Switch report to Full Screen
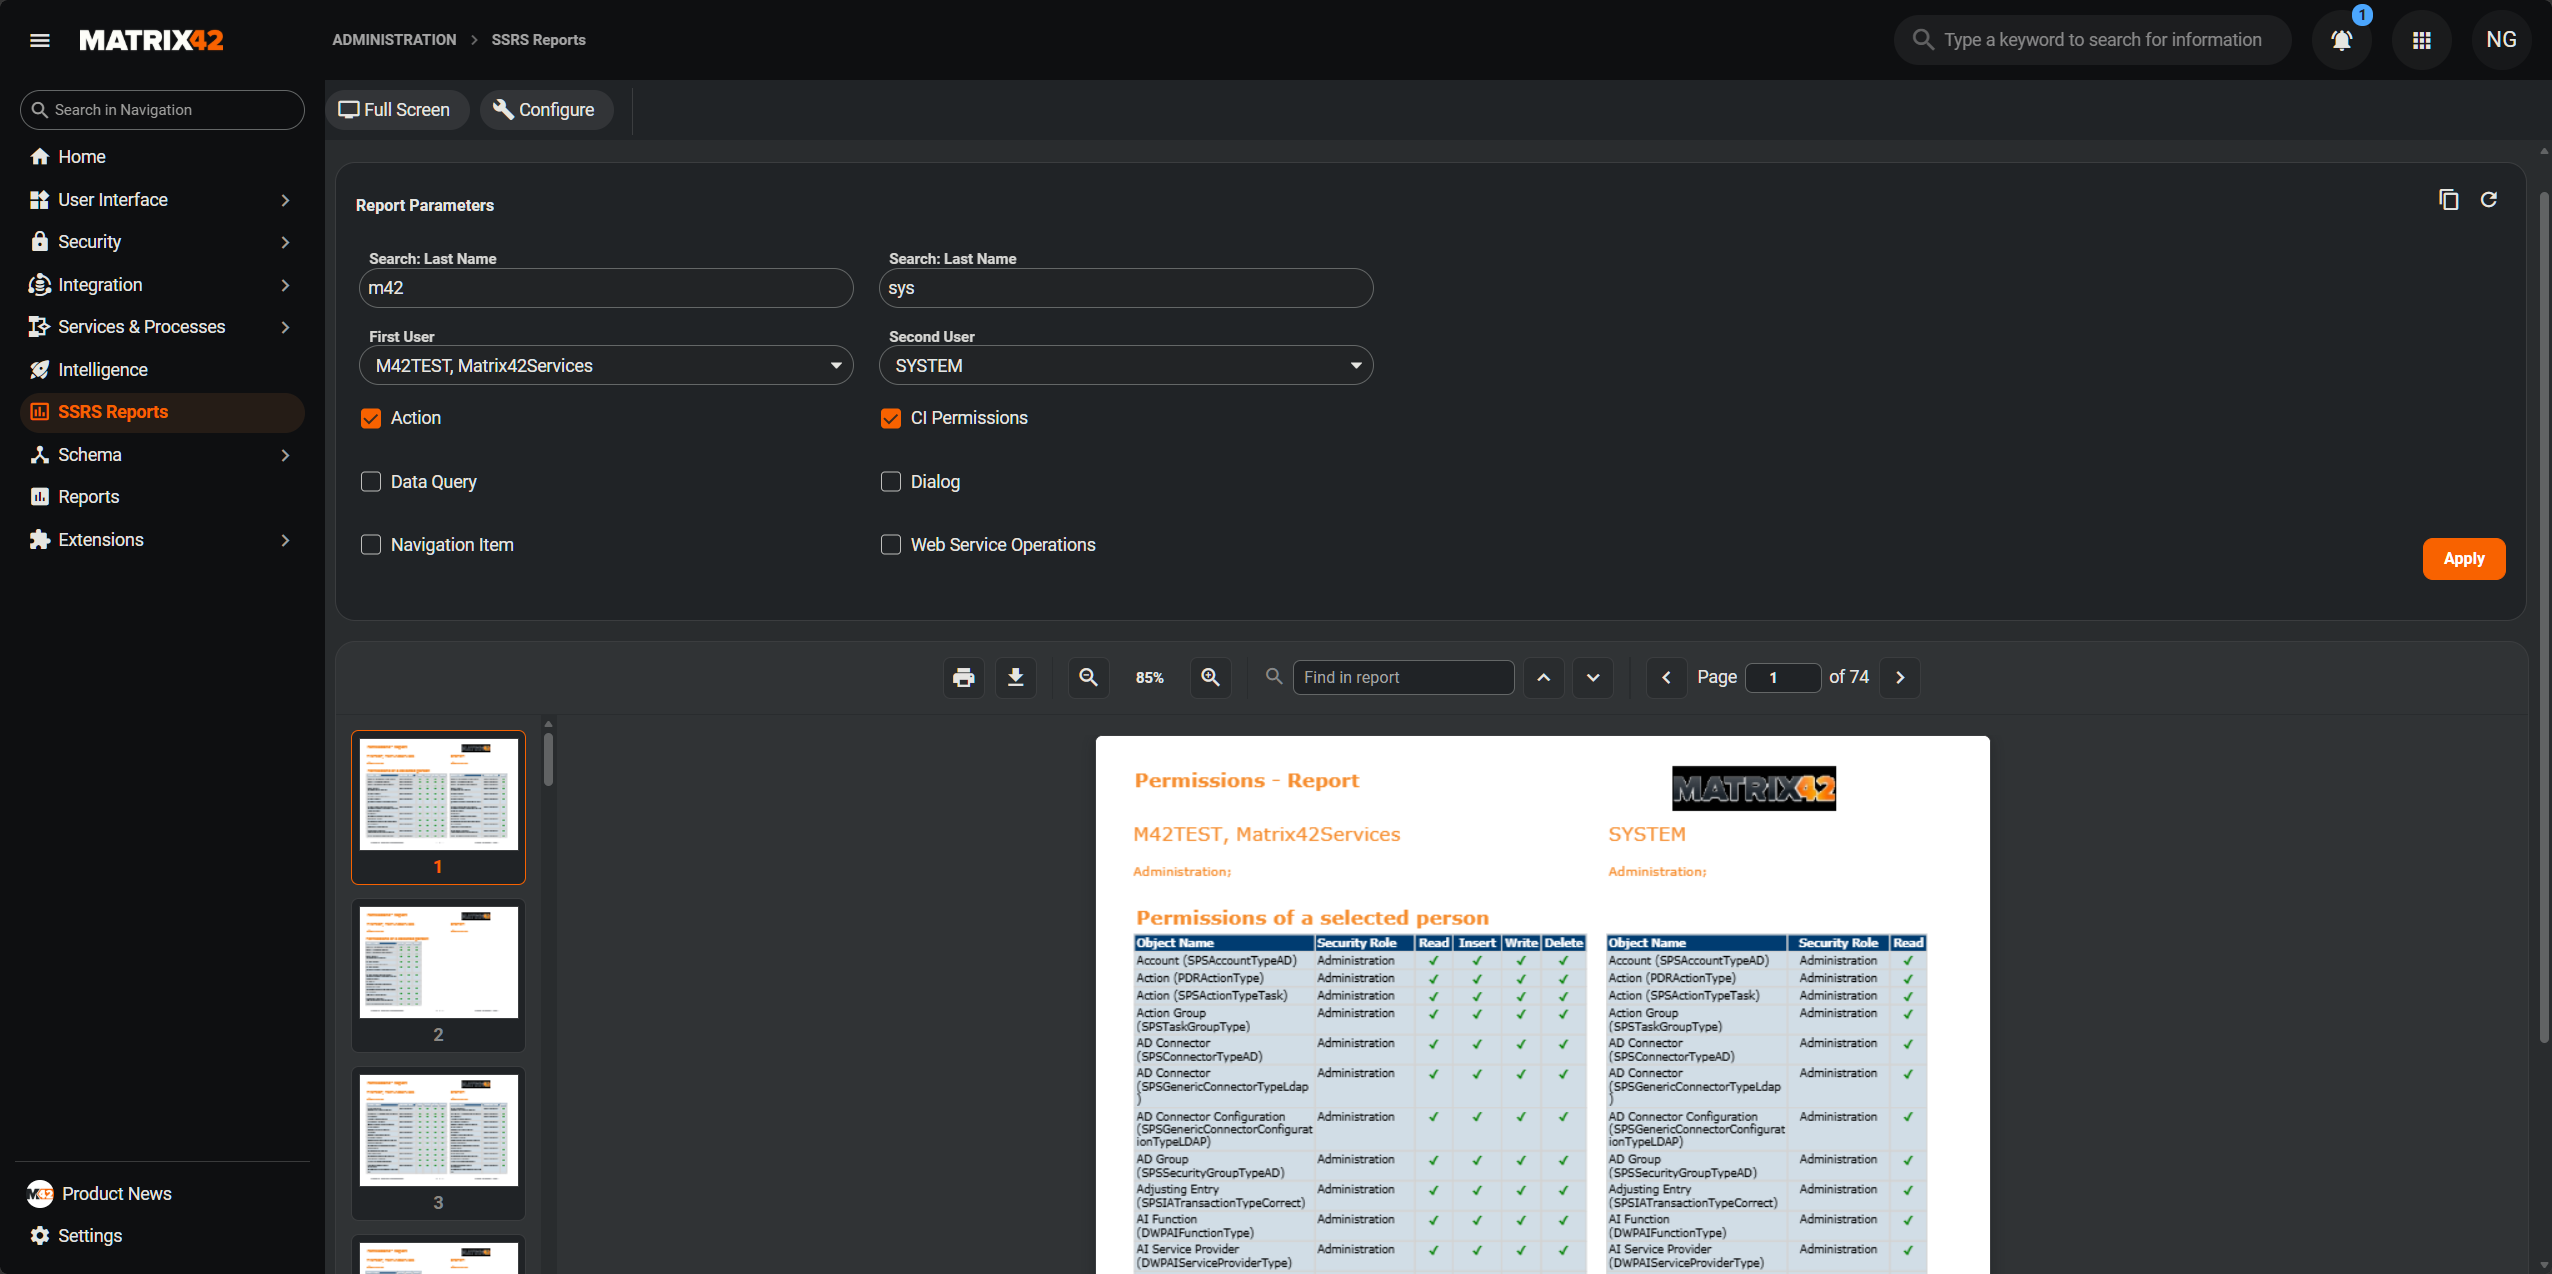This screenshot has width=2552, height=1274. click(396, 110)
